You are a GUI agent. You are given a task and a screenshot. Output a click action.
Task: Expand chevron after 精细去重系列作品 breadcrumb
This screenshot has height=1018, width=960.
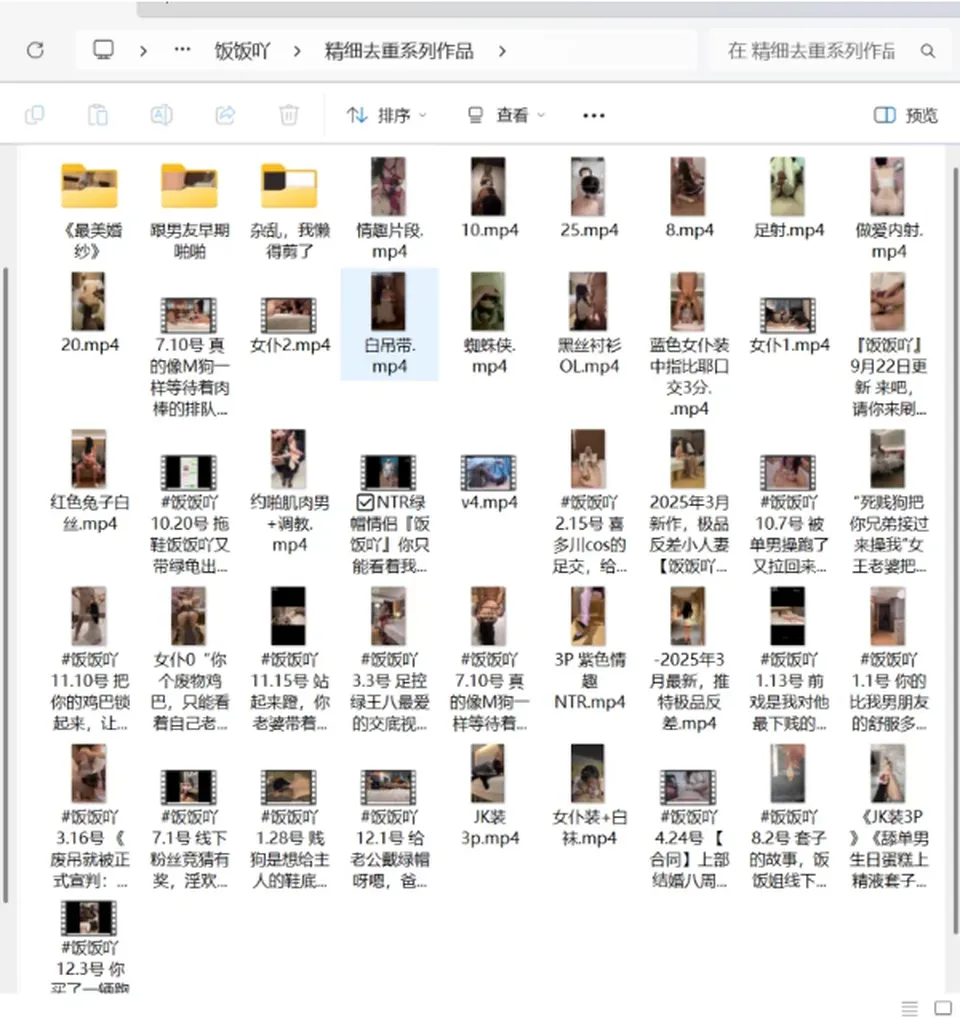pyautogui.click(x=502, y=51)
